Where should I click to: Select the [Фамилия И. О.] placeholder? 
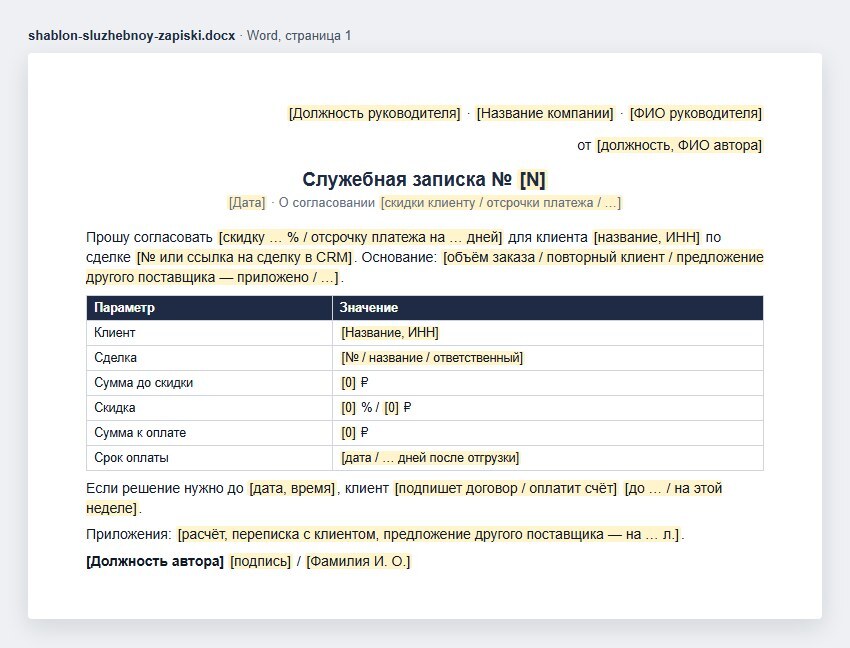click(x=358, y=561)
